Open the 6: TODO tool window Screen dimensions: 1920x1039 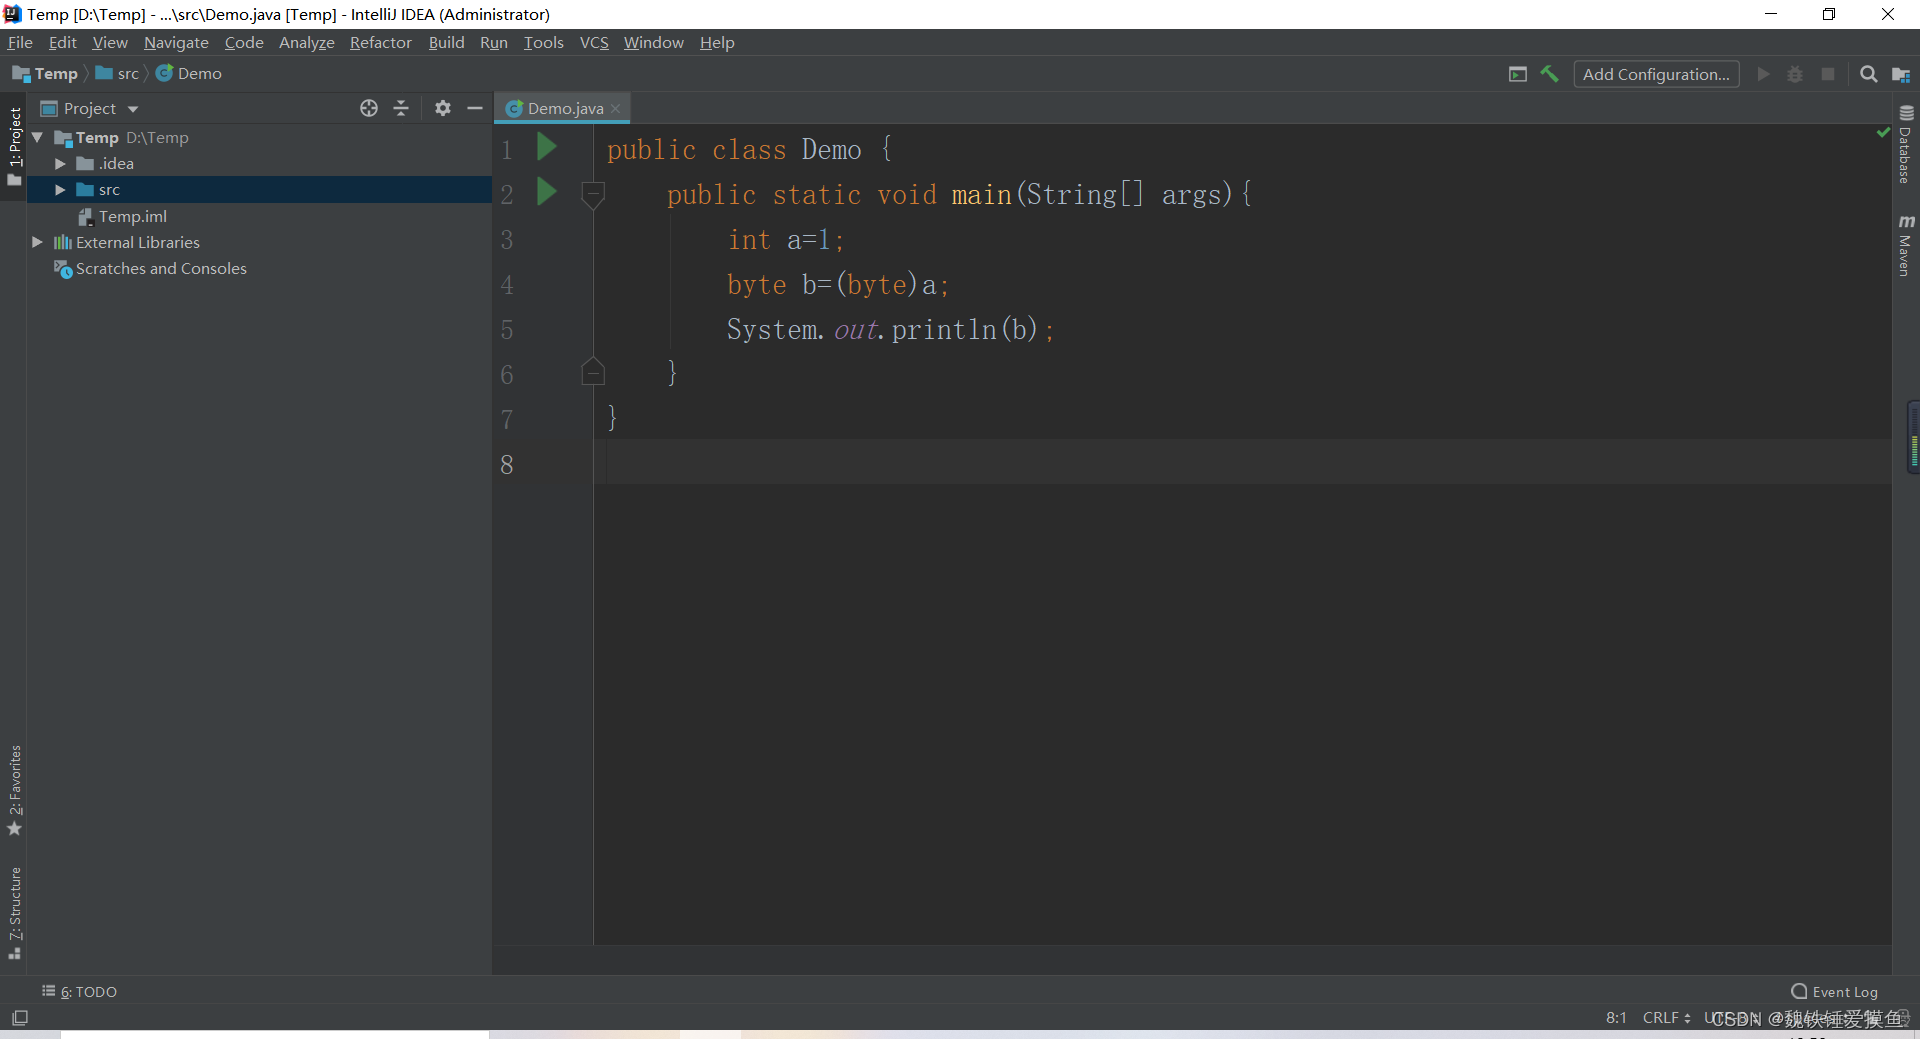tap(79, 991)
